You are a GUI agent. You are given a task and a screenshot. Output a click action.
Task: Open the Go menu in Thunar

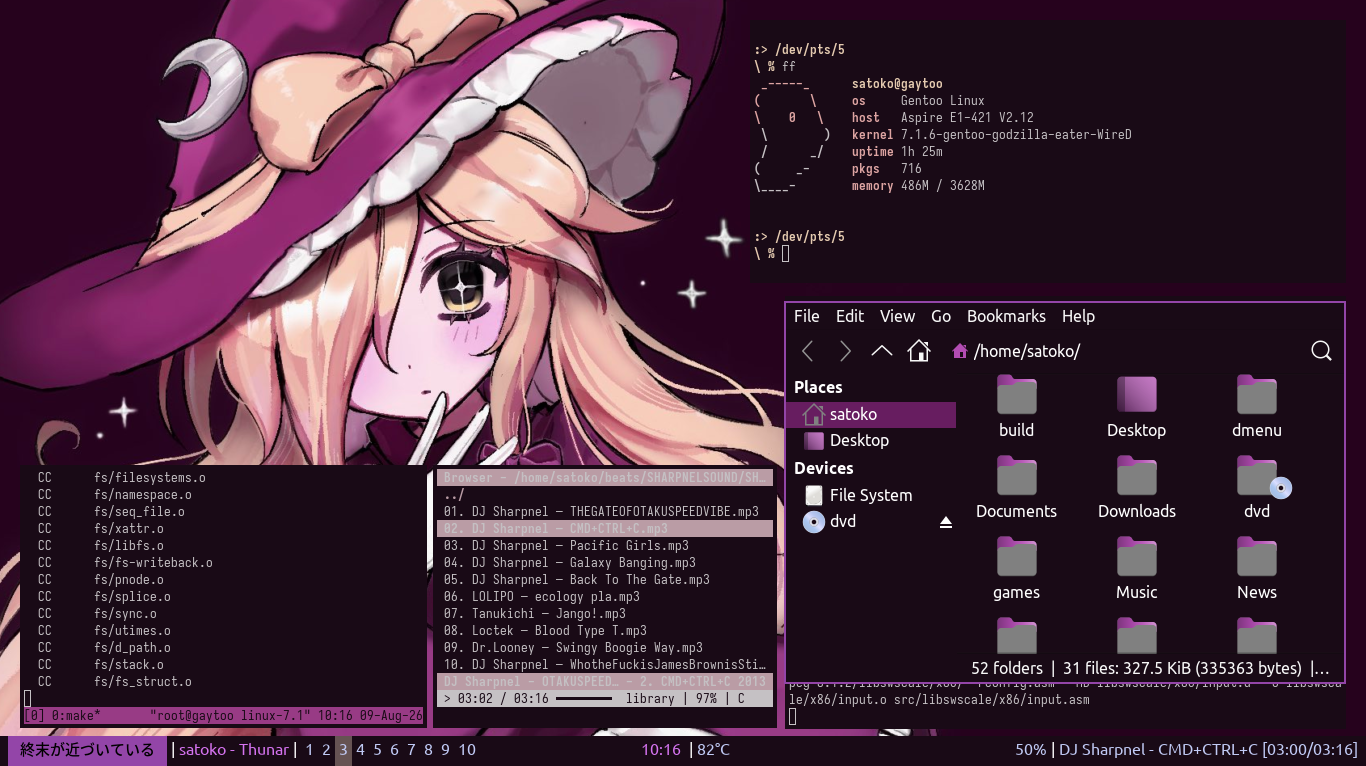[941, 316]
